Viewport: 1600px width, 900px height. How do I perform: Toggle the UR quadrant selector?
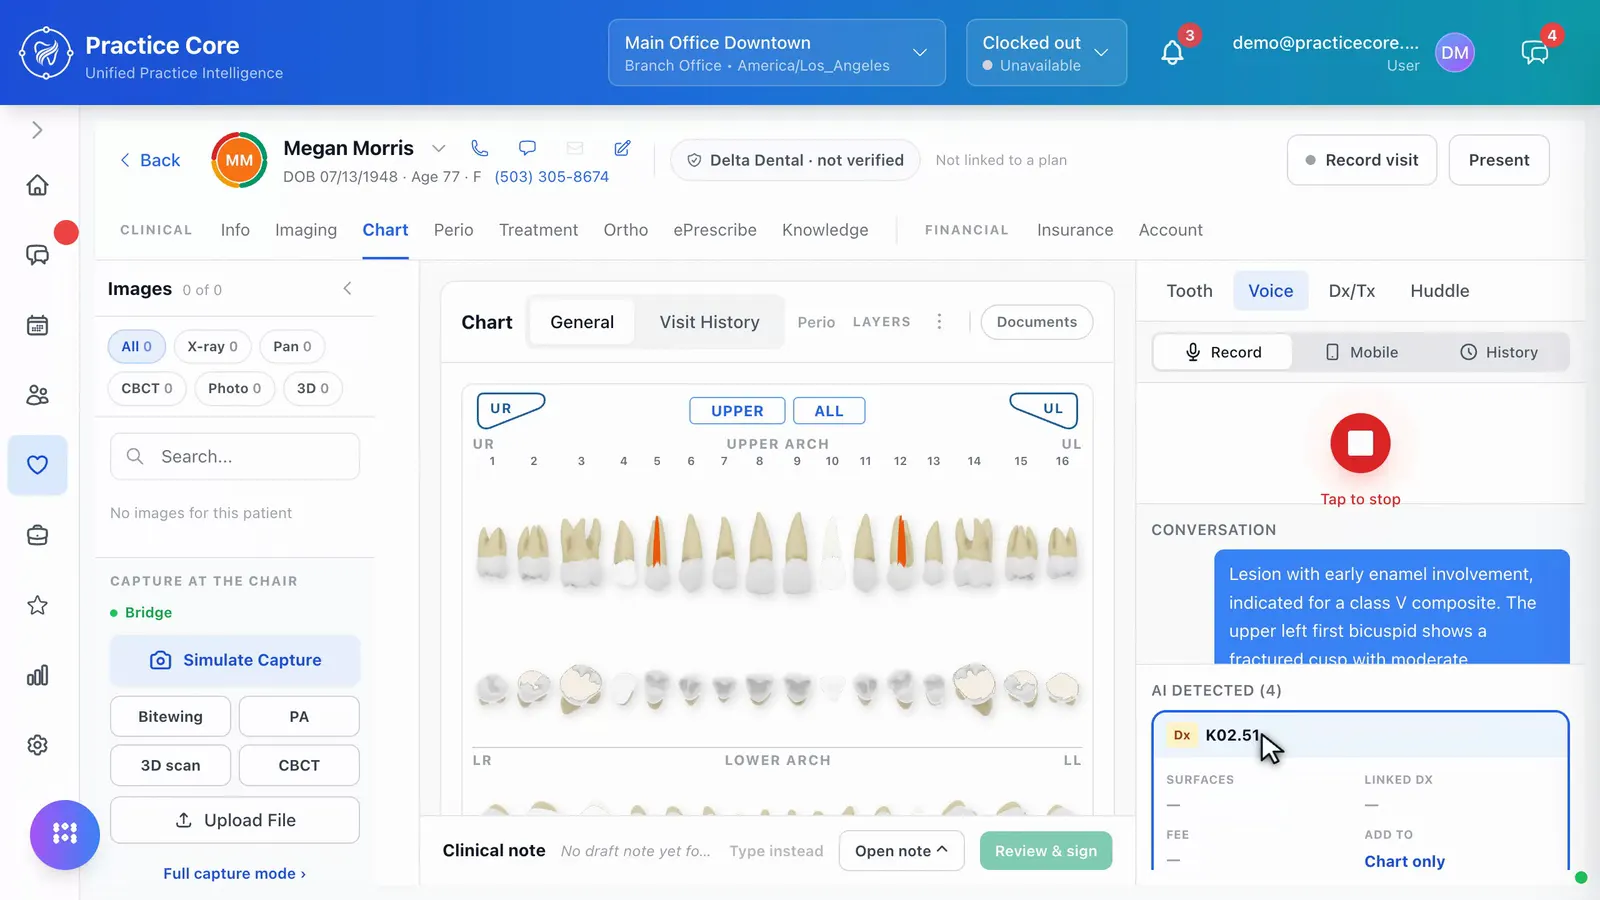(510, 409)
